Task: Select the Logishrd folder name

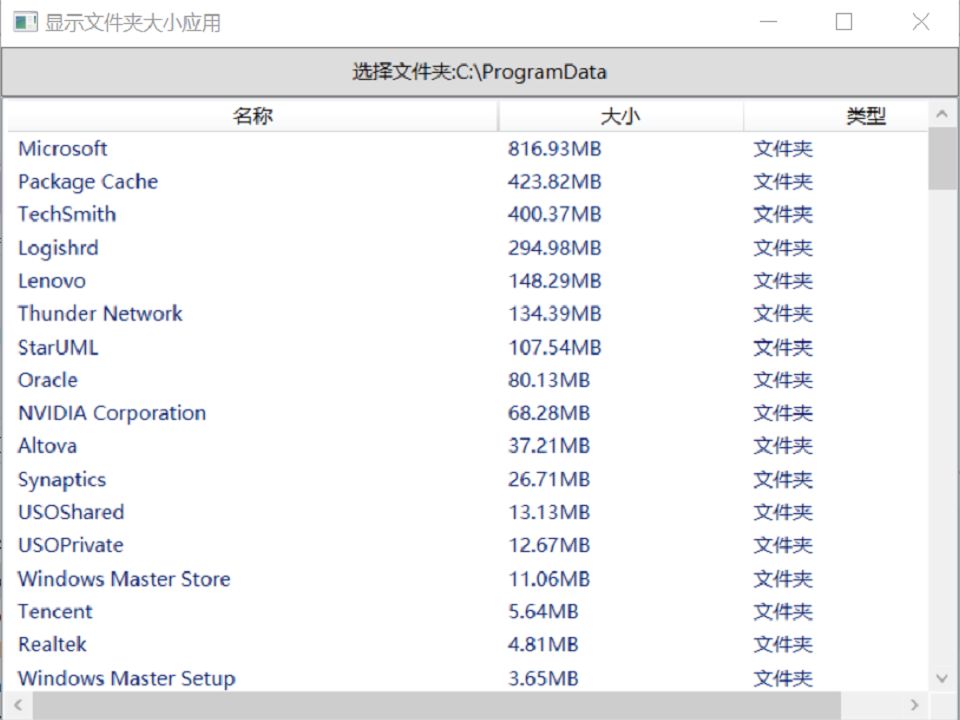Action: [x=58, y=248]
